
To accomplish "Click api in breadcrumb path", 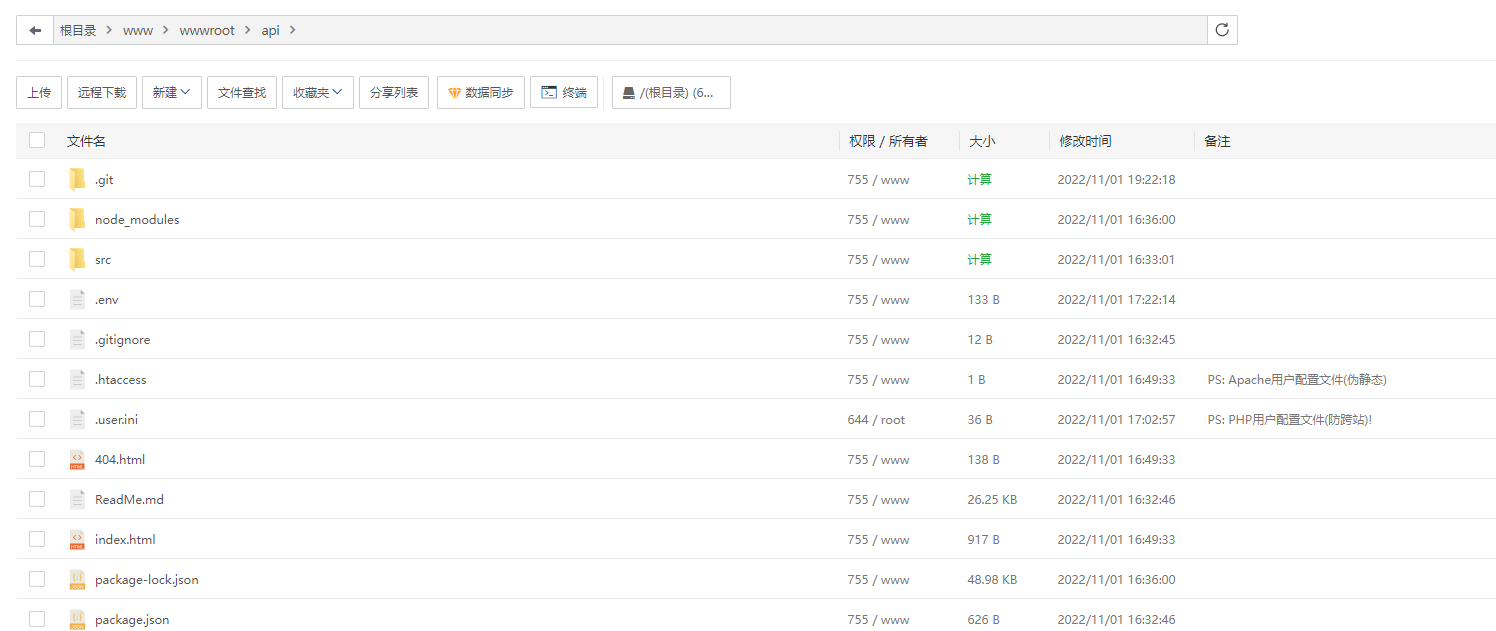I will coord(271,30).
